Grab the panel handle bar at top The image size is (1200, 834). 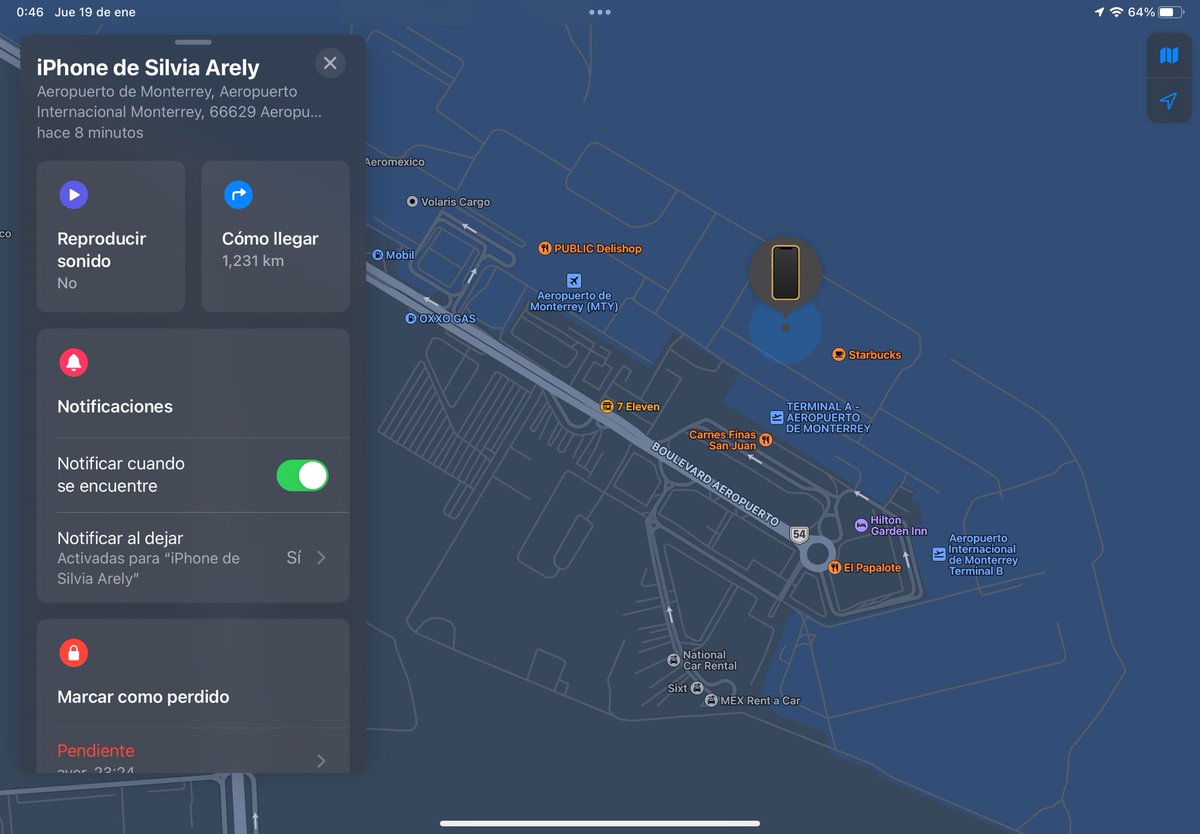pyautogui.click(x=193, y=42)
